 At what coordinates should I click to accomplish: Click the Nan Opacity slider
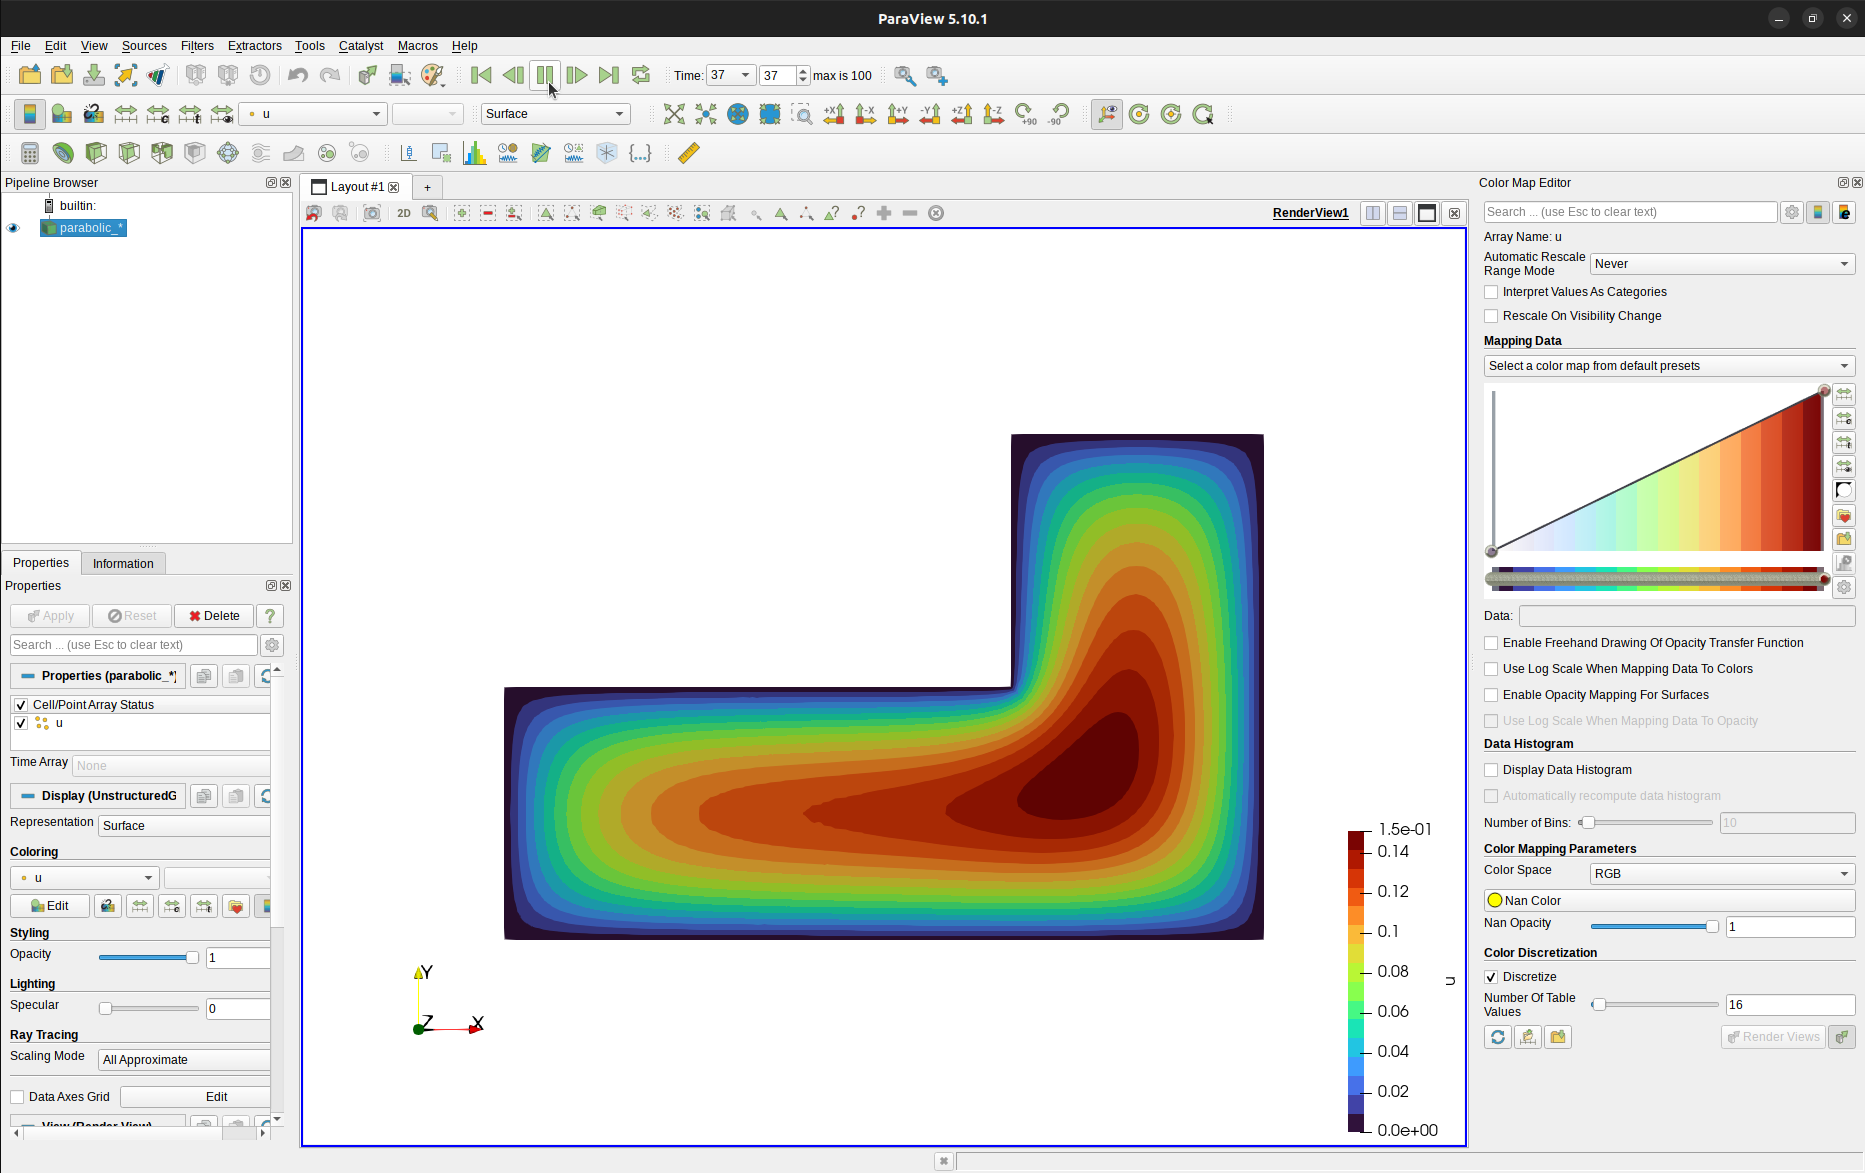click(1654, 927)
